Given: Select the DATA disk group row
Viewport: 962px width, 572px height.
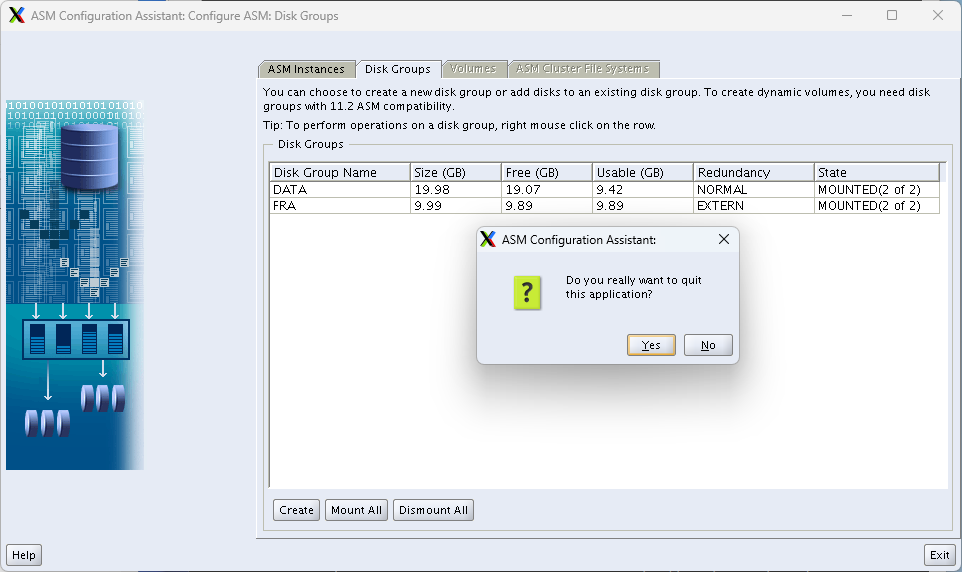Looking at the screenshot, I should coord(604,190).
